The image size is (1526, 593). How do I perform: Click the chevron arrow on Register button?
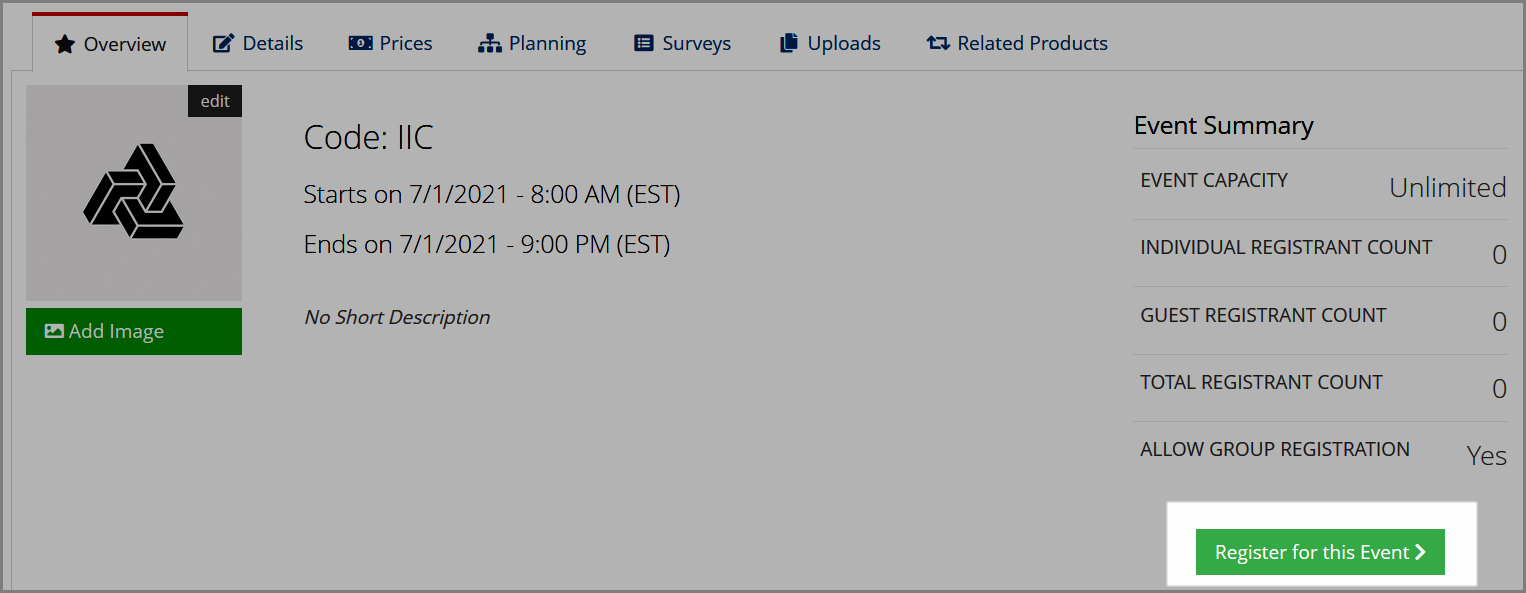tap(1420, 552)
